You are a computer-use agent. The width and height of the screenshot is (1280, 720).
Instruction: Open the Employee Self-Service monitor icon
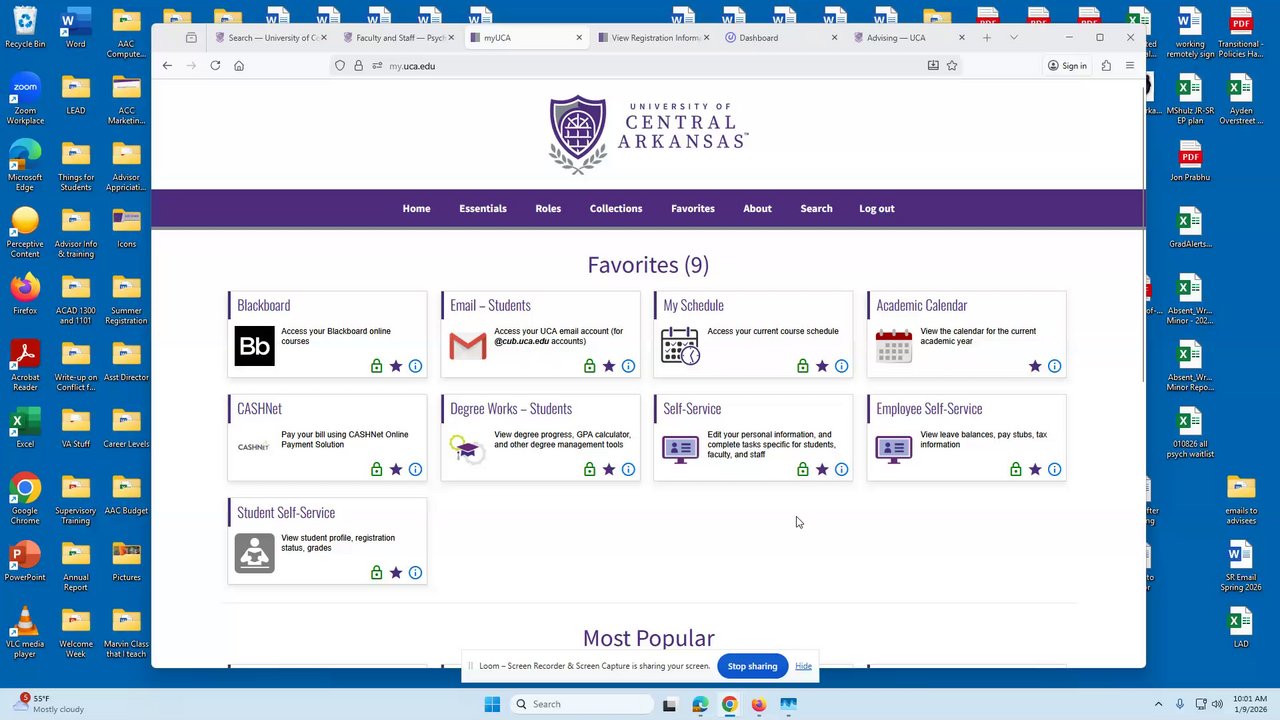click(x=893, y=449)
